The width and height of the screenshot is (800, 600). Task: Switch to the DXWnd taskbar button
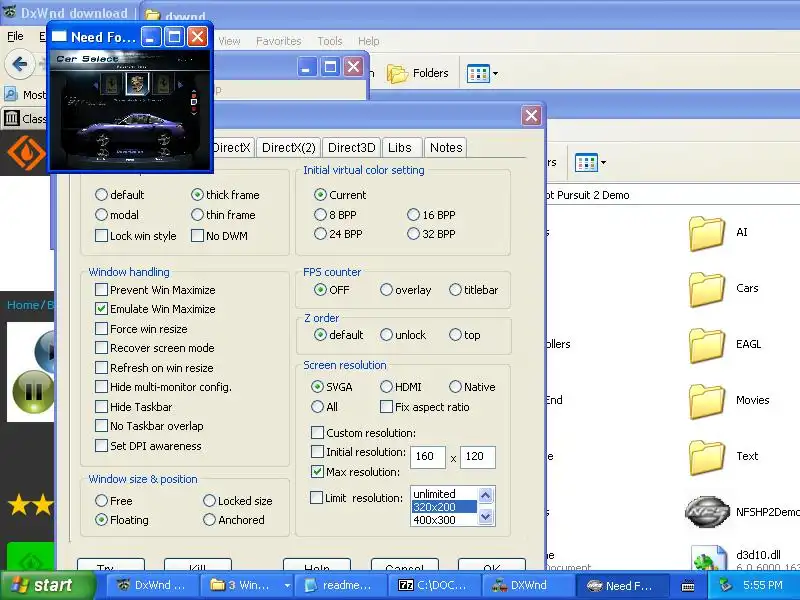pos(526,585)
